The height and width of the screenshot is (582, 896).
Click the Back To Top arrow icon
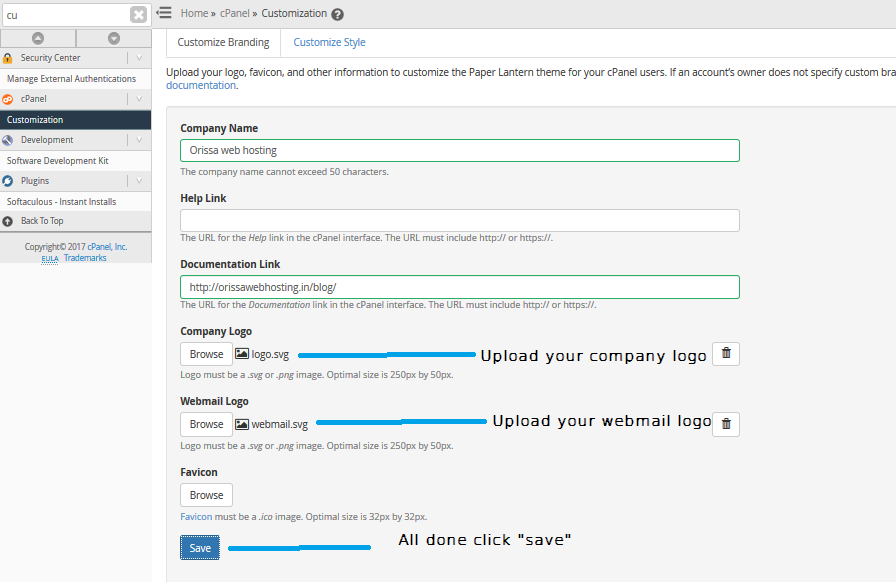coord(7,221)
